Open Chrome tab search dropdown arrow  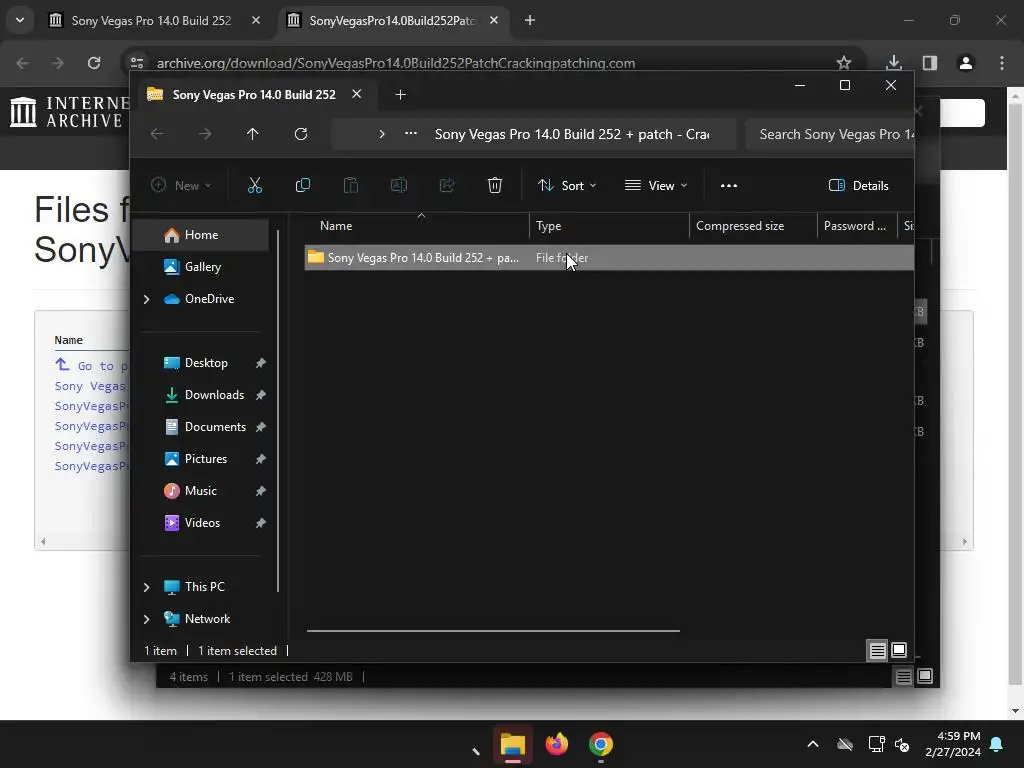click(20, 20)
